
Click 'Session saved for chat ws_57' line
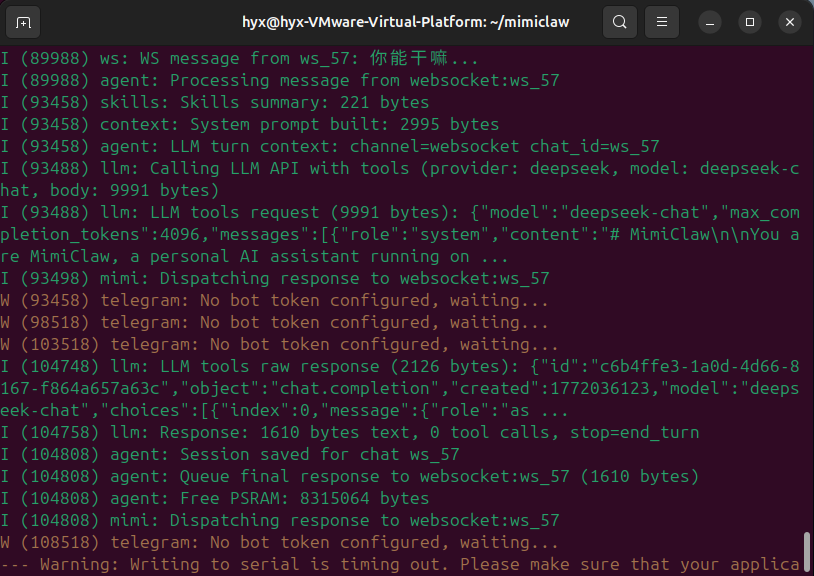[230, 454]
